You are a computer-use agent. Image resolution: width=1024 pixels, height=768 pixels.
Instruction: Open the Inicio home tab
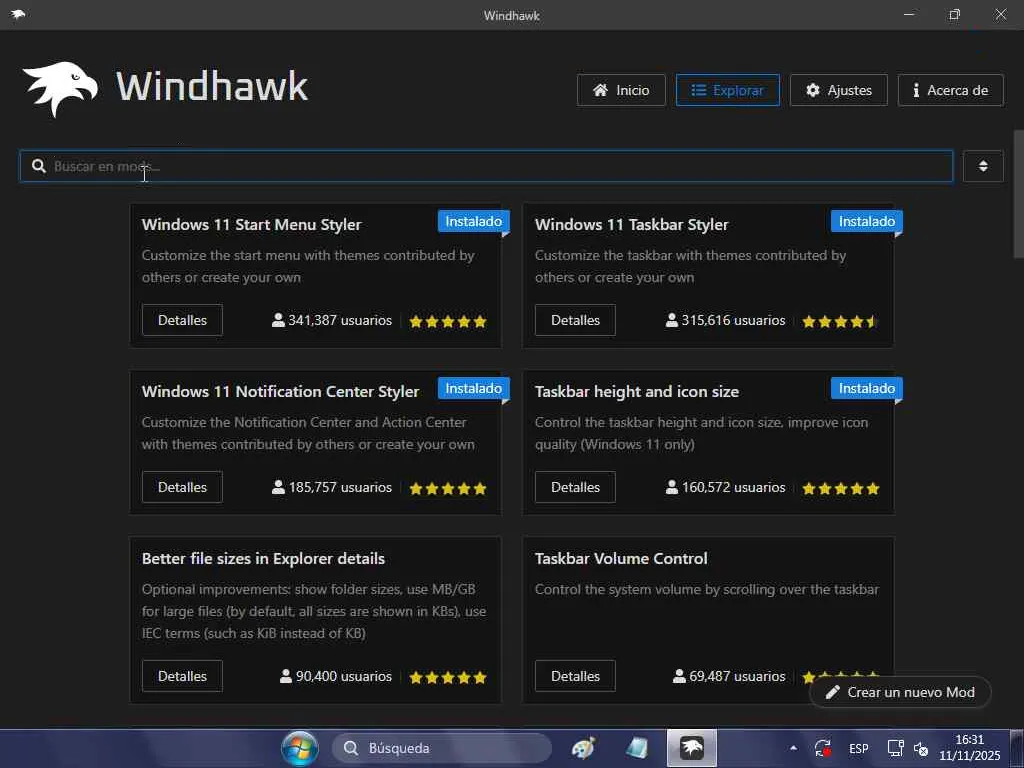pos(621,90)
